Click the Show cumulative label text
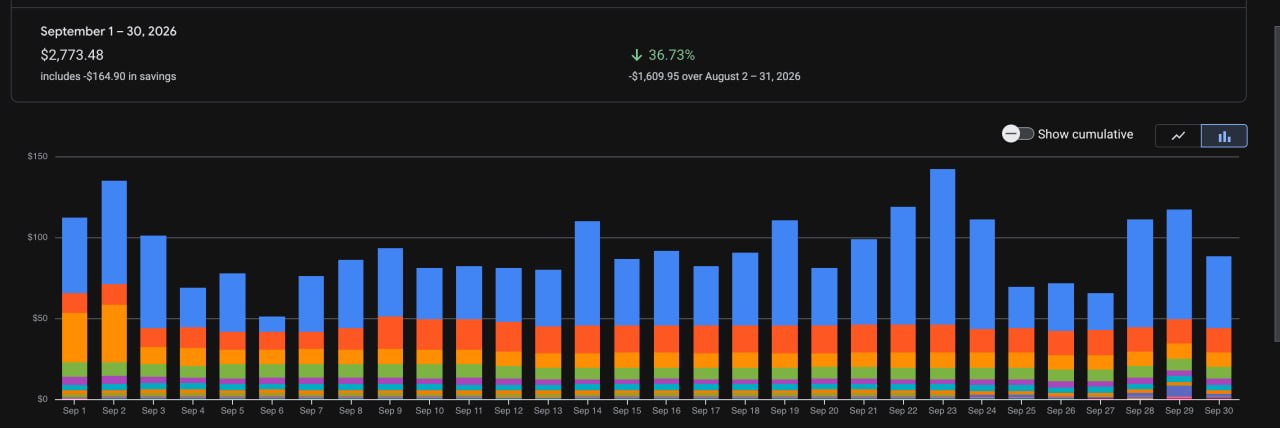 [x=1086, y=134]
